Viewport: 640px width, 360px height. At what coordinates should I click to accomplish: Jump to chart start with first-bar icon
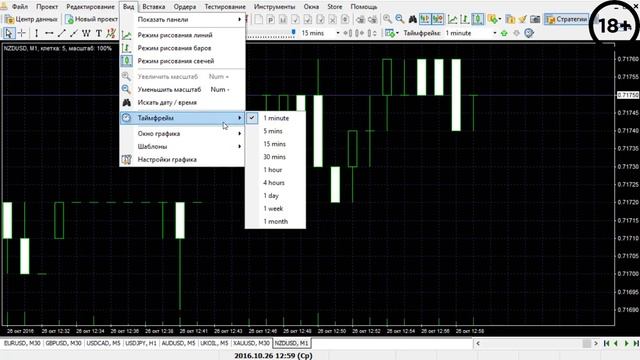[607, 344]
